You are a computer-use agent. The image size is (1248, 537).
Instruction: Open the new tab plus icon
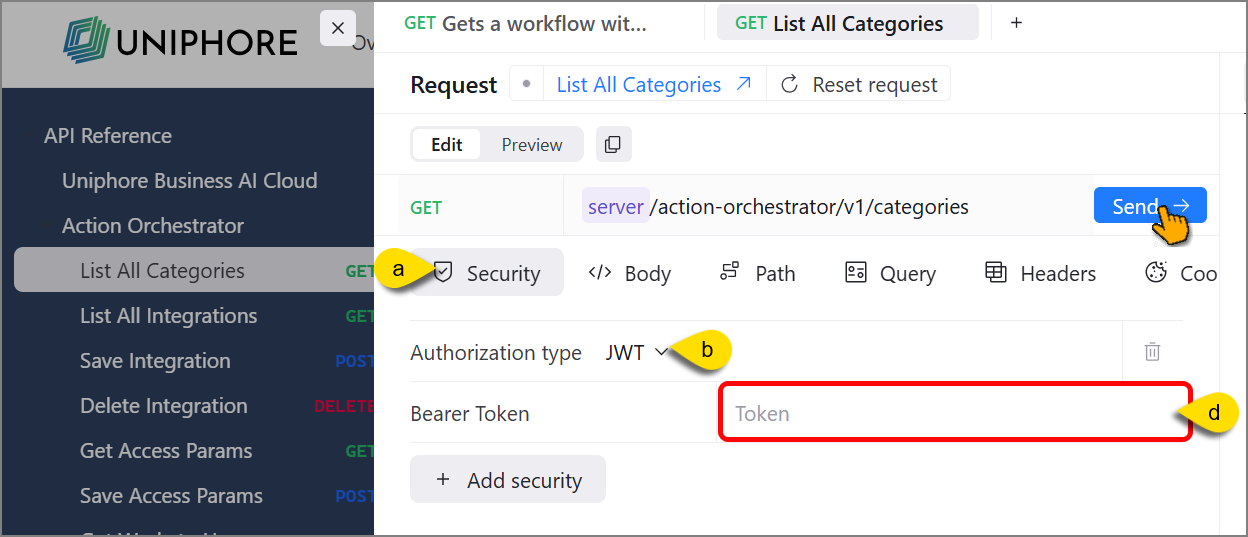[x=1016, y=22]
